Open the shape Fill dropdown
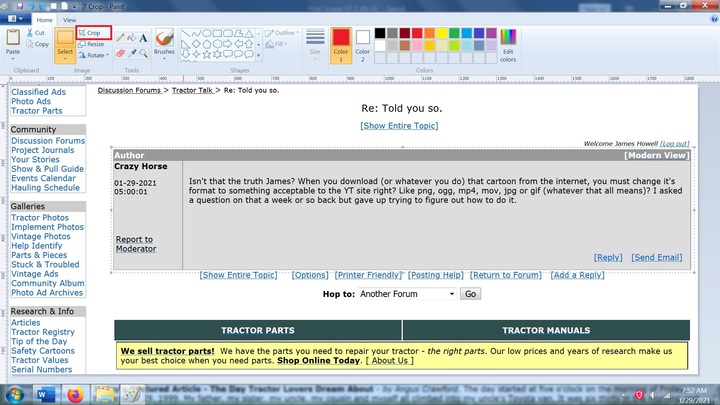 click(276, 44)
